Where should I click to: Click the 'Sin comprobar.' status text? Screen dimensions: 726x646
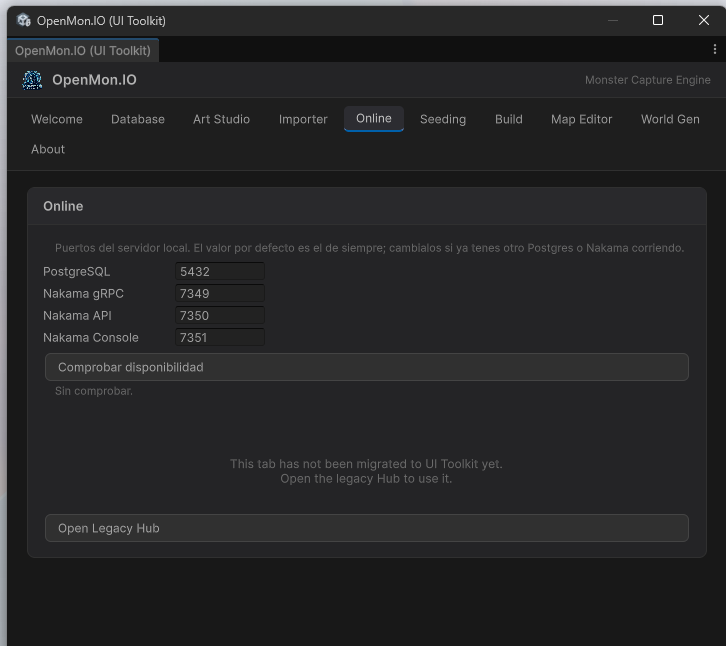[94, 391]
